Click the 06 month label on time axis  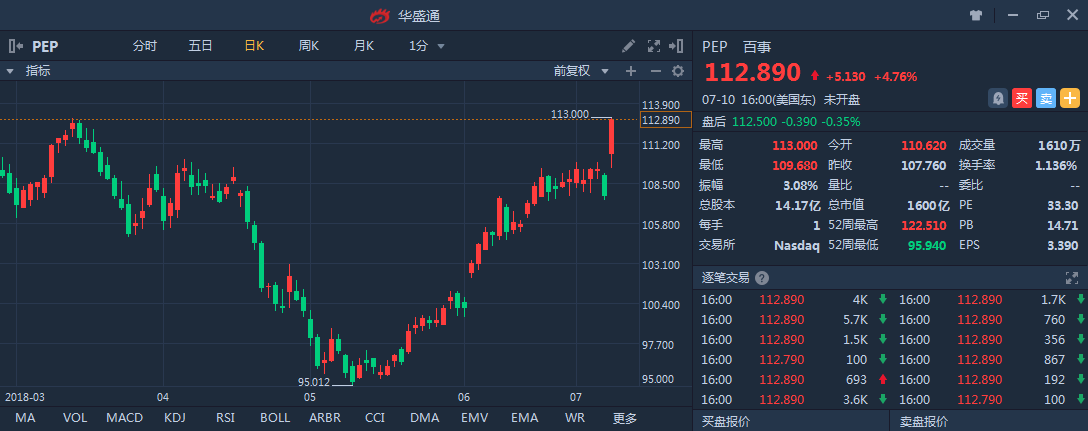pos(464,397)
